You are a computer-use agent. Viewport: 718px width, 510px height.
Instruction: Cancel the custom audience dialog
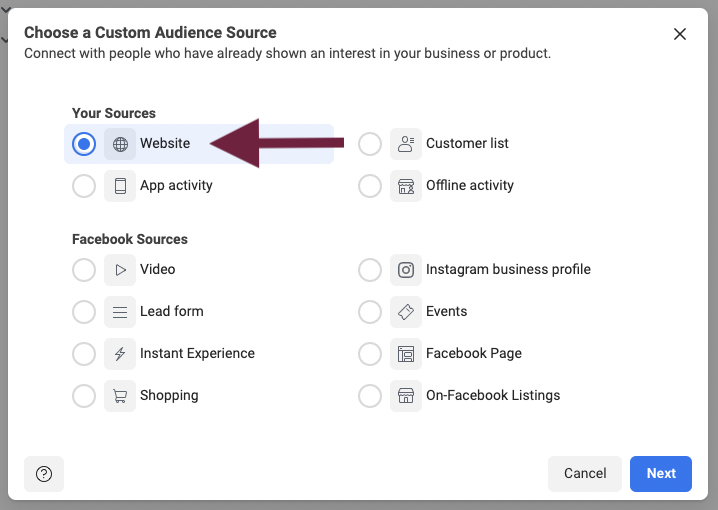585,474
